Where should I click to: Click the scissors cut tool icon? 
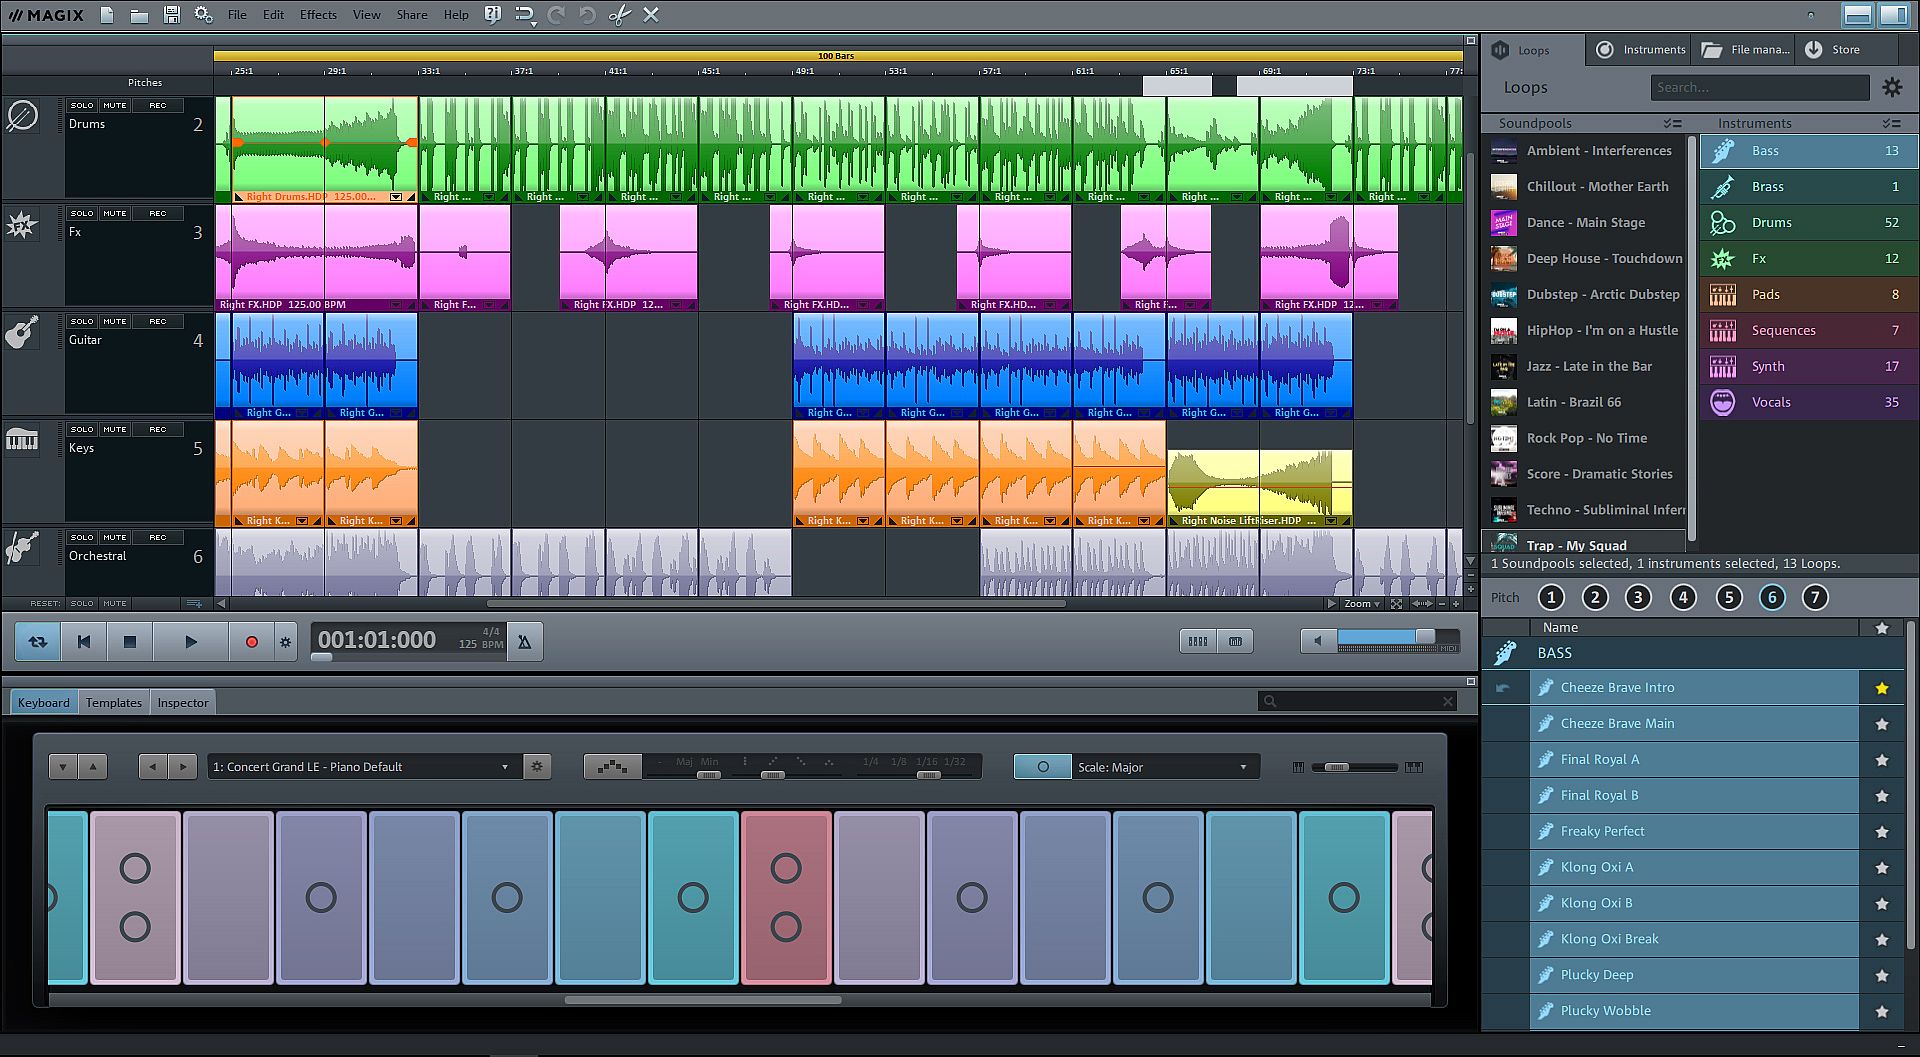click(620, 15)
